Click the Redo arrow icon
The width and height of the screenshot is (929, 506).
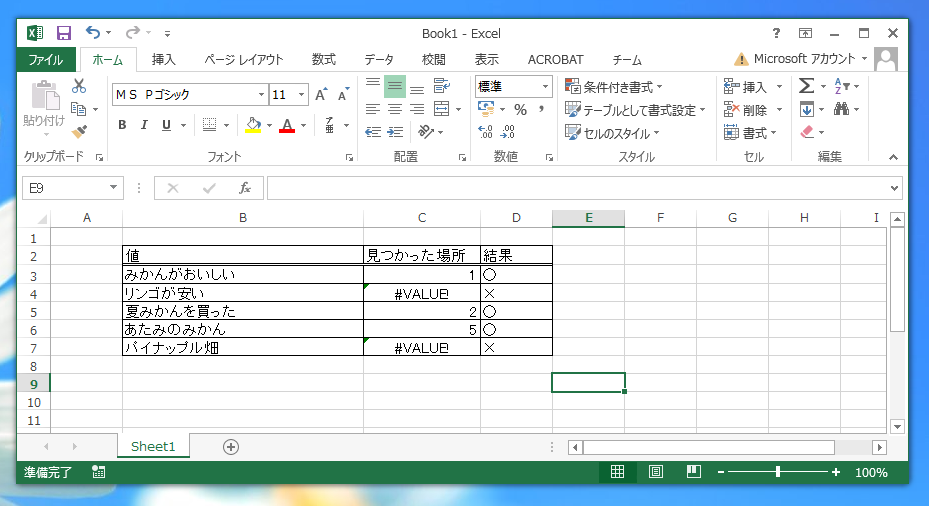(x=133, y=33)
